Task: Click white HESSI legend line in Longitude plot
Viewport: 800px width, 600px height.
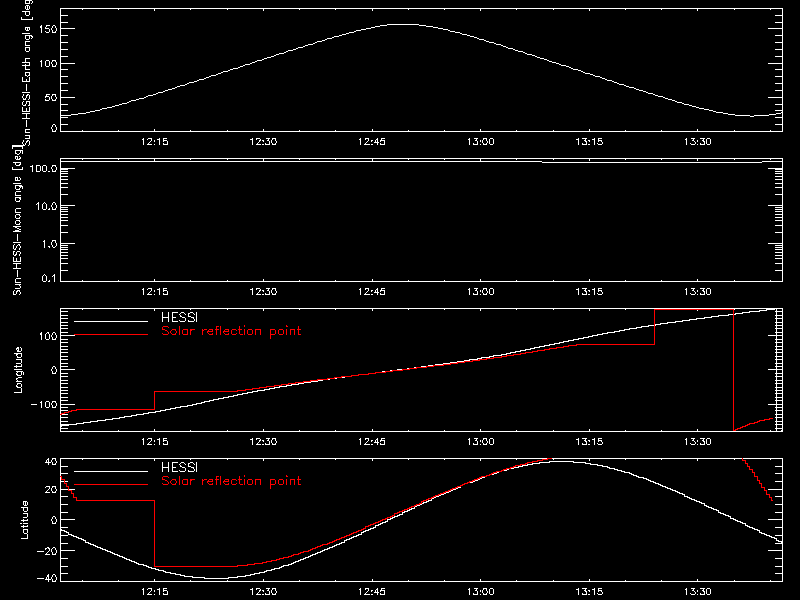Action: 111,321
